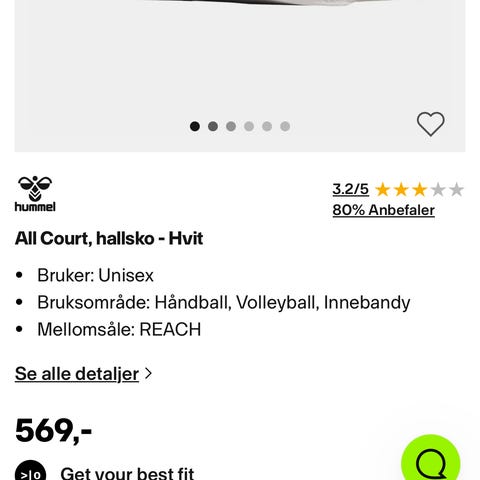This screenshot has width=480, height=480.
Task: Switch to the second image dot
Action: pos(213,126)
